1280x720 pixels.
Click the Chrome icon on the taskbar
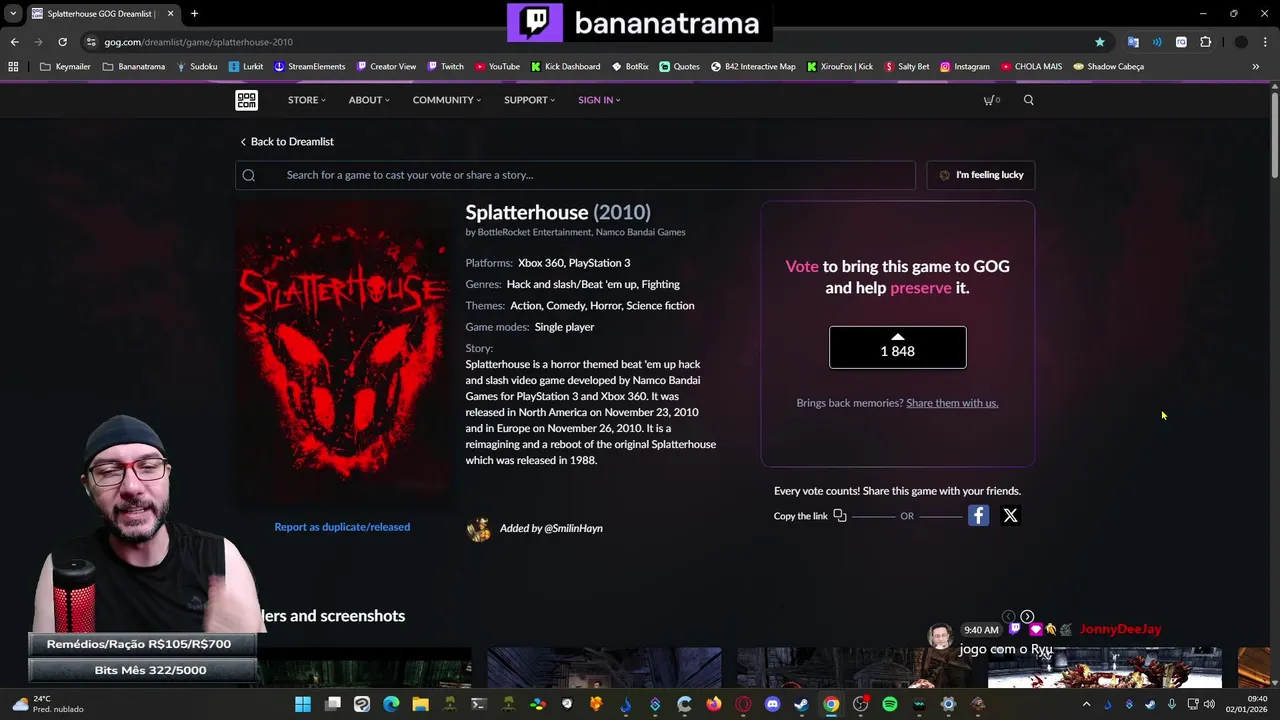pos(831,704)
